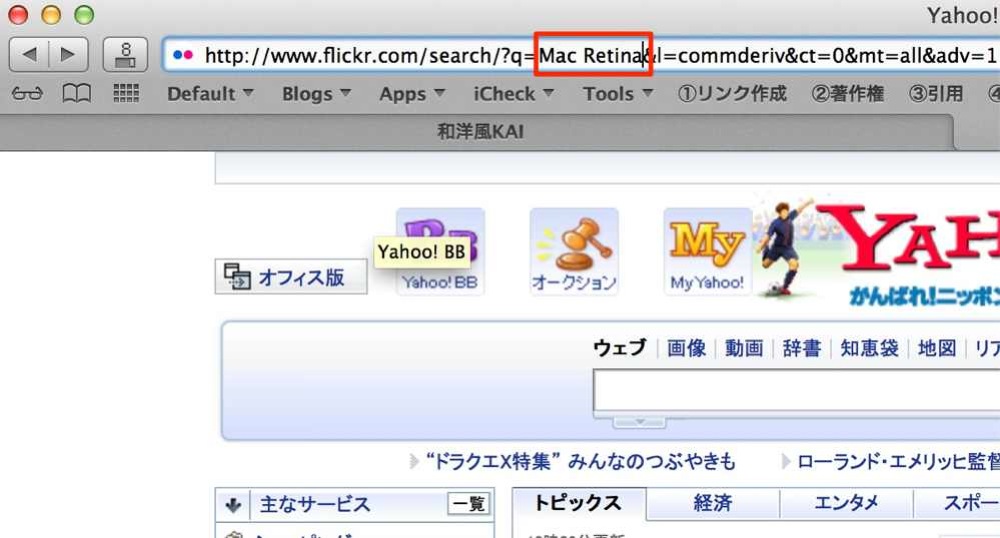1000x538 pixels.
Task: Open the オークション auction icon
Action: point(574,251)
